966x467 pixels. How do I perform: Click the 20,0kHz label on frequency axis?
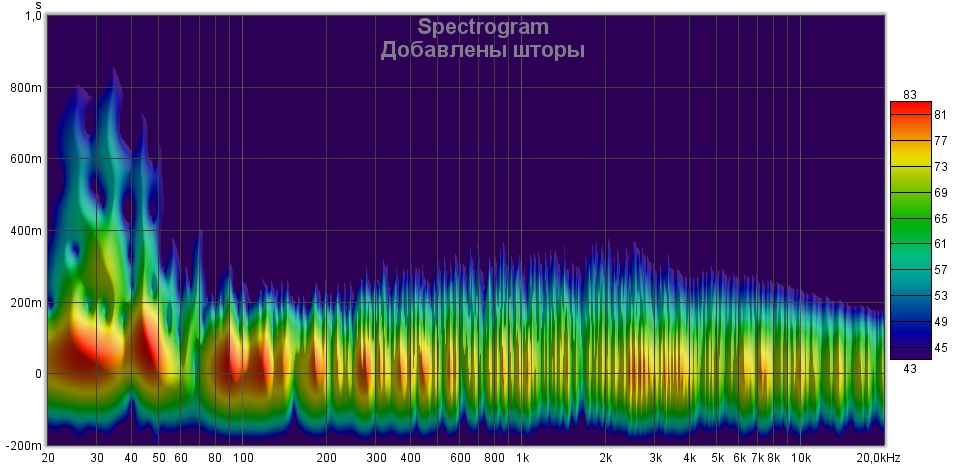[880, 458]
